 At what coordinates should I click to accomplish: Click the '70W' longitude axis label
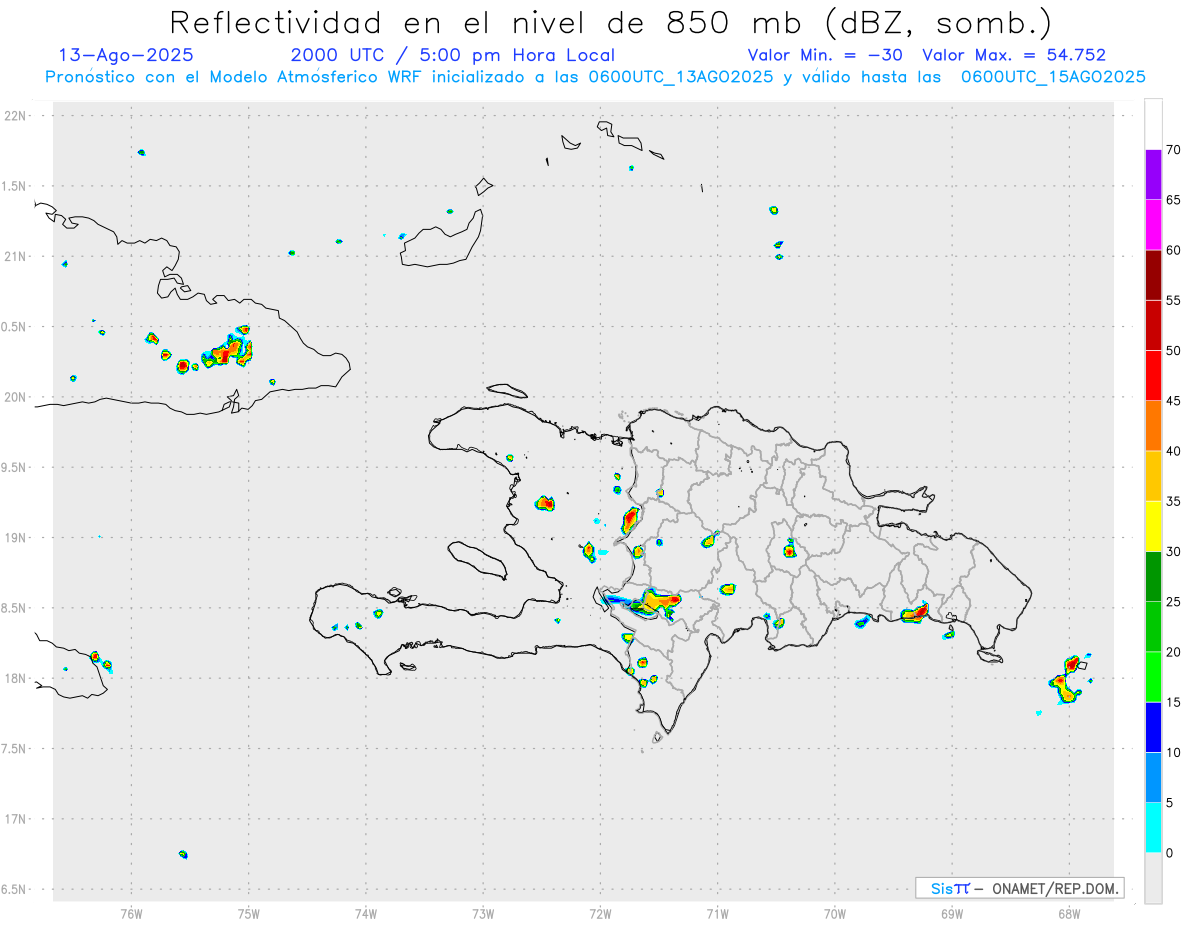click(835, 914)
